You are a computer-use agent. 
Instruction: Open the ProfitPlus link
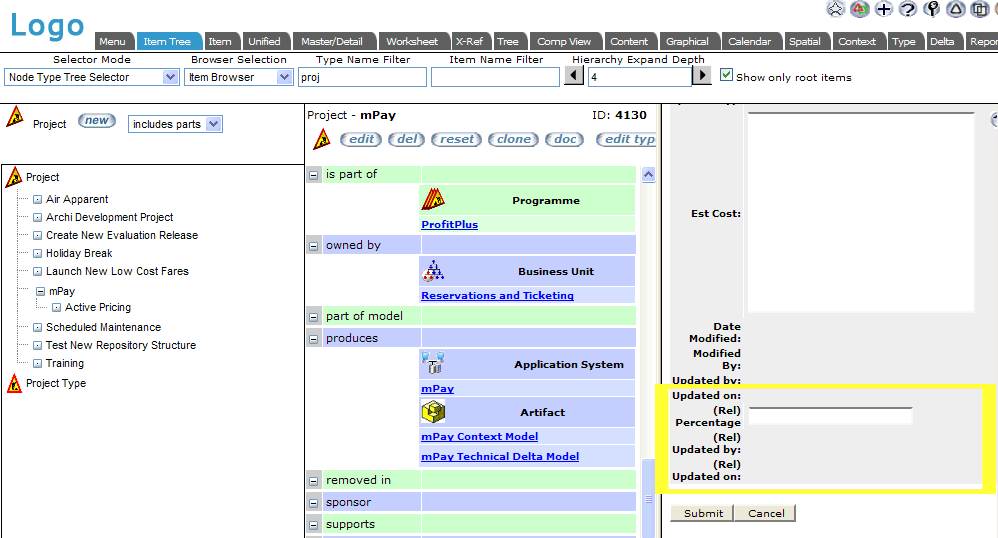[449, 225]
